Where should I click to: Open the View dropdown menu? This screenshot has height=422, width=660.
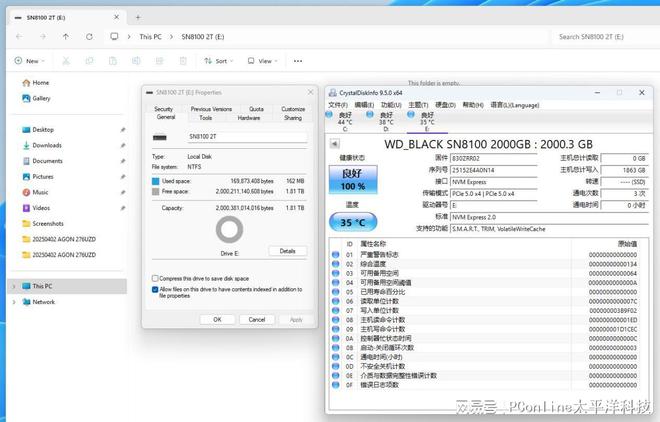263,61
